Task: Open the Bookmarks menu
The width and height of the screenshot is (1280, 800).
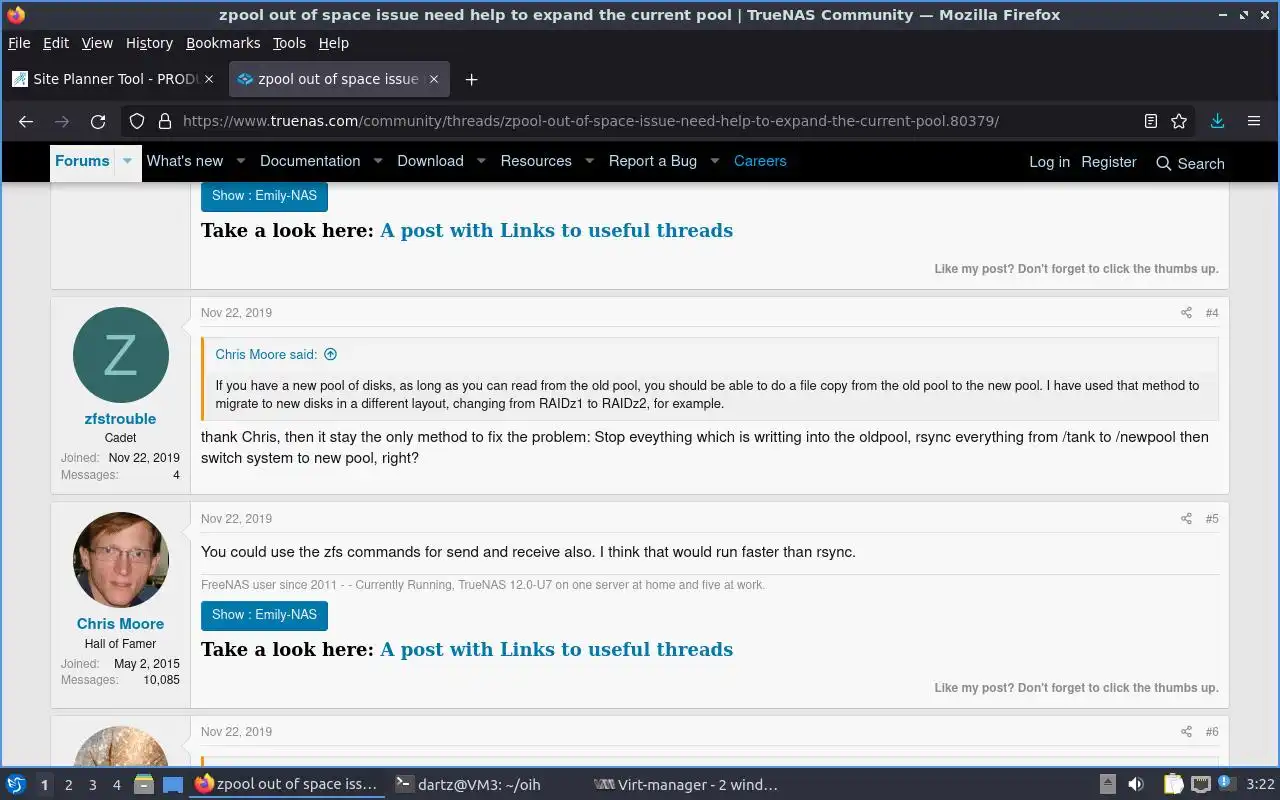Action: (223, 43)
